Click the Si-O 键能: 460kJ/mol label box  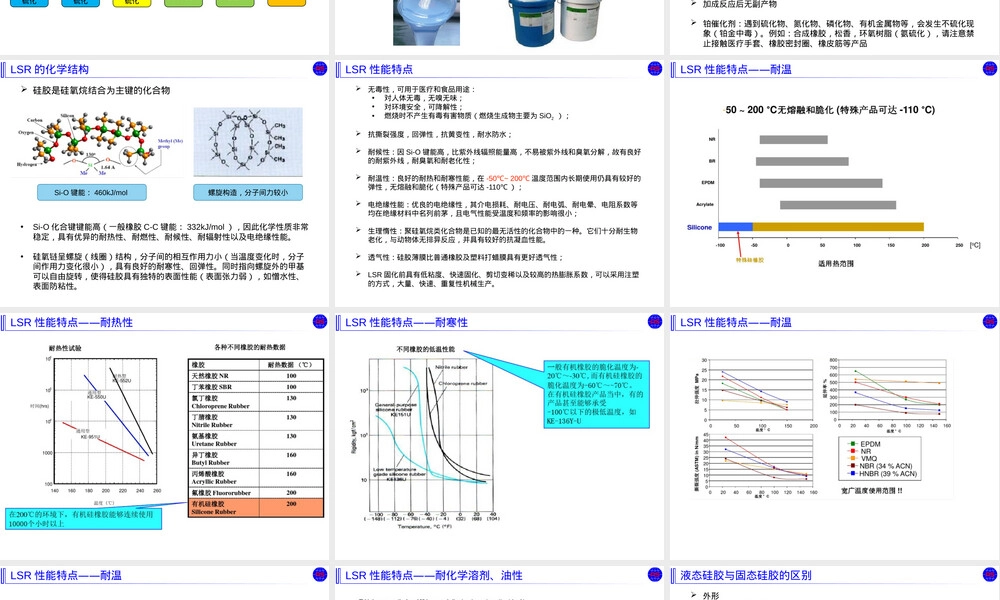pyautogui.click(x=91, y=193)
